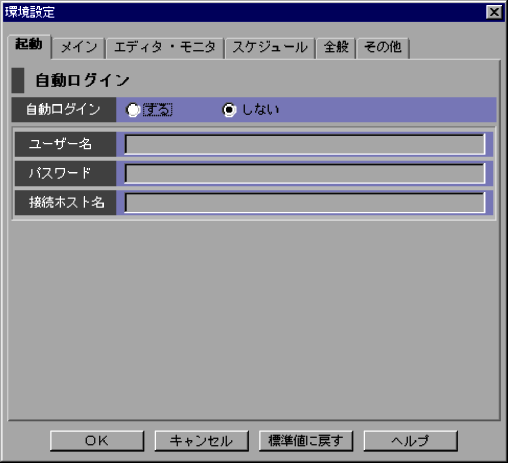Image resolution: width=508 pixels, height=463 pixels.
Task: Confirm settings with the OK button
Action: coord(97,441)
